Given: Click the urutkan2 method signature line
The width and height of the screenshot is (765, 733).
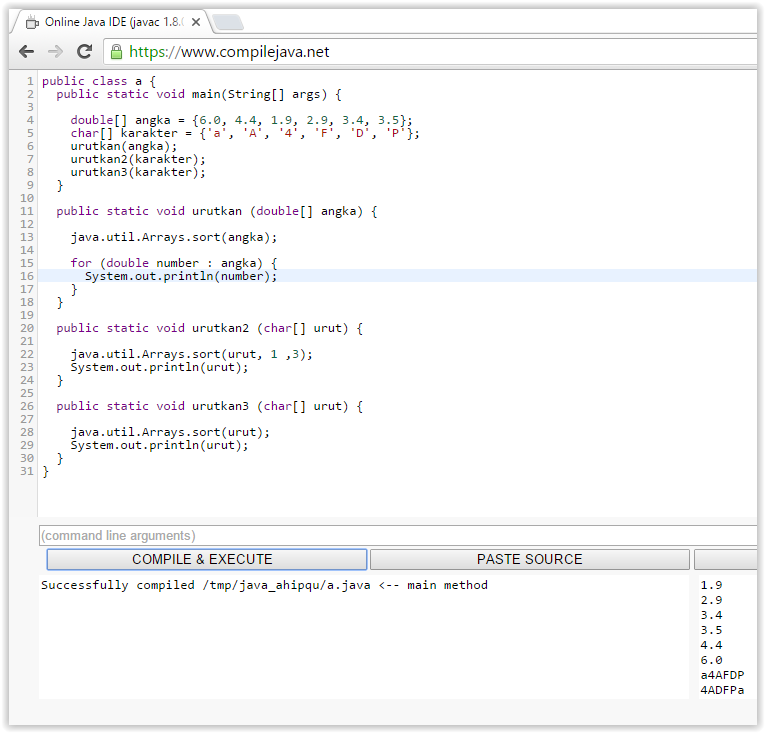Looking at the screenshot, I should pos(209,328).
